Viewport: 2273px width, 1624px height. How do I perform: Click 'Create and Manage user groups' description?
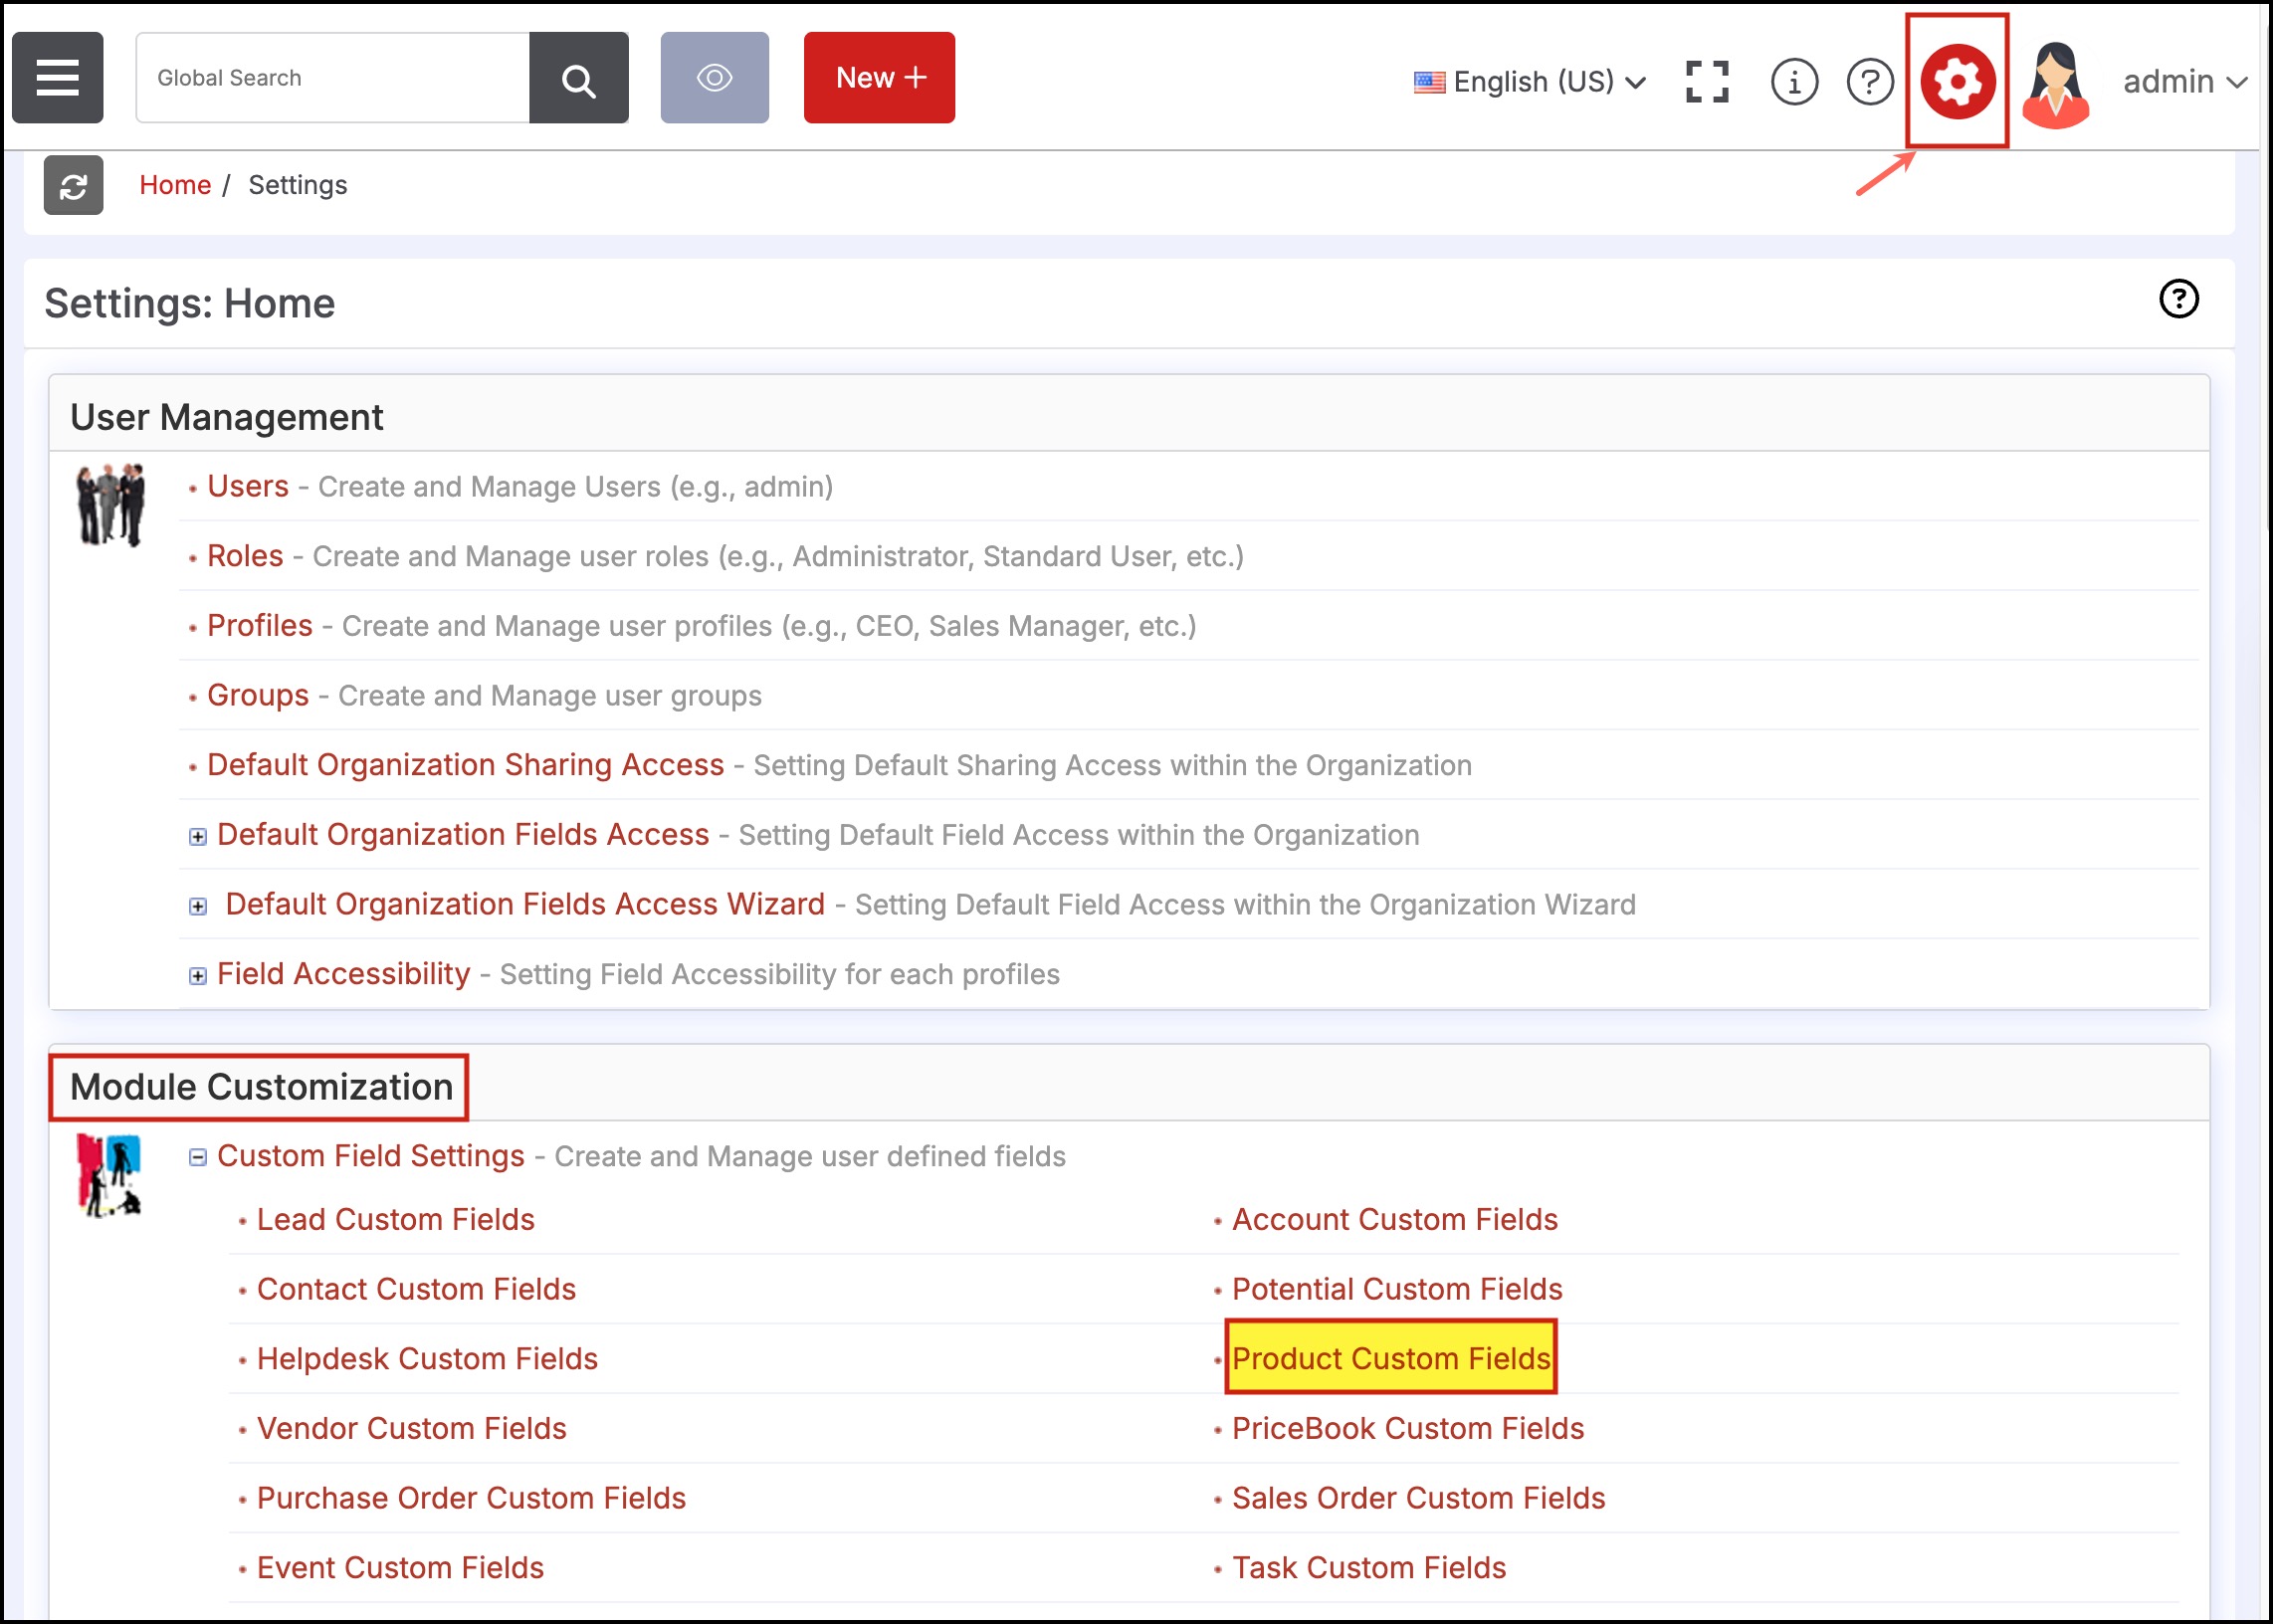550,696
